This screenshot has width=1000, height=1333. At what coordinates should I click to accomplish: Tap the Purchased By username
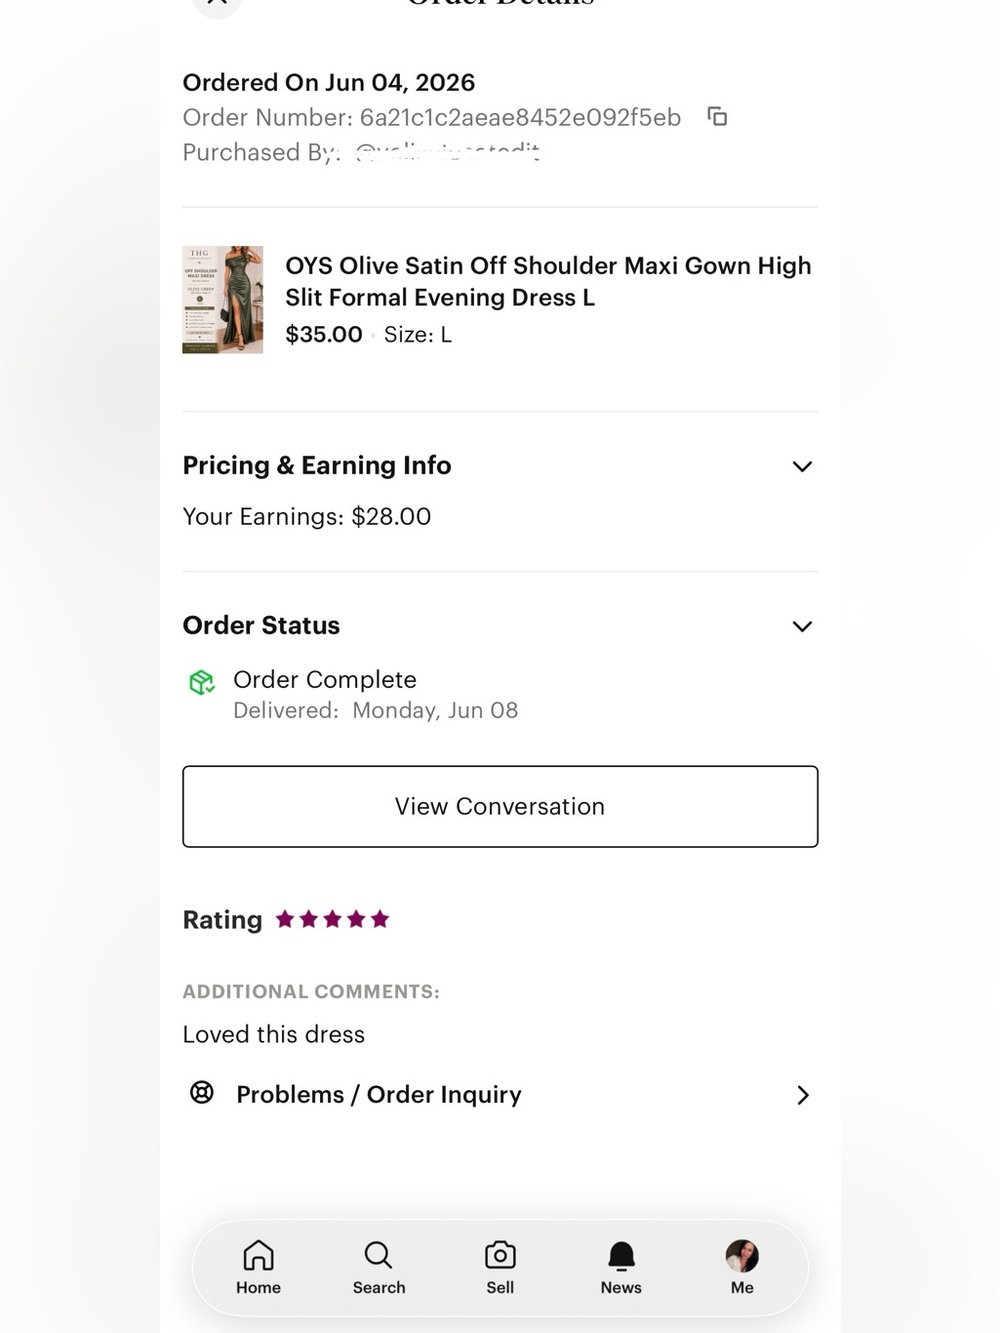coord(447,152)
